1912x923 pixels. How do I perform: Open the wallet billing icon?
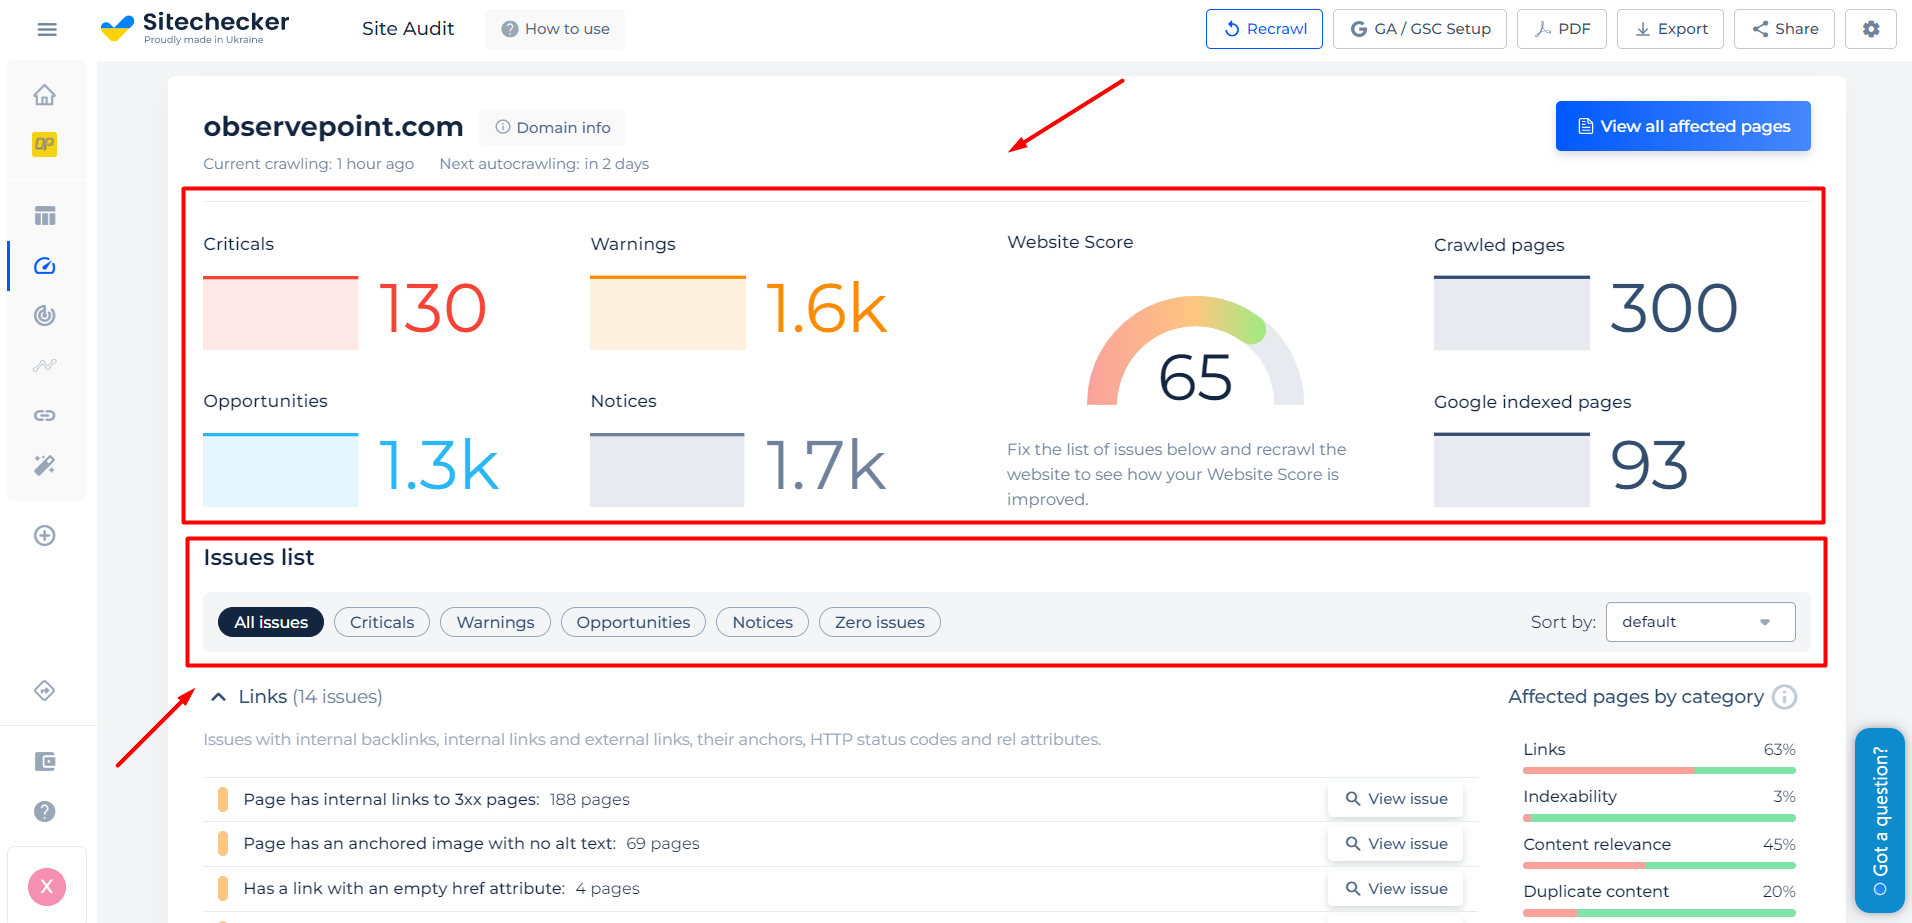point(44,762)
